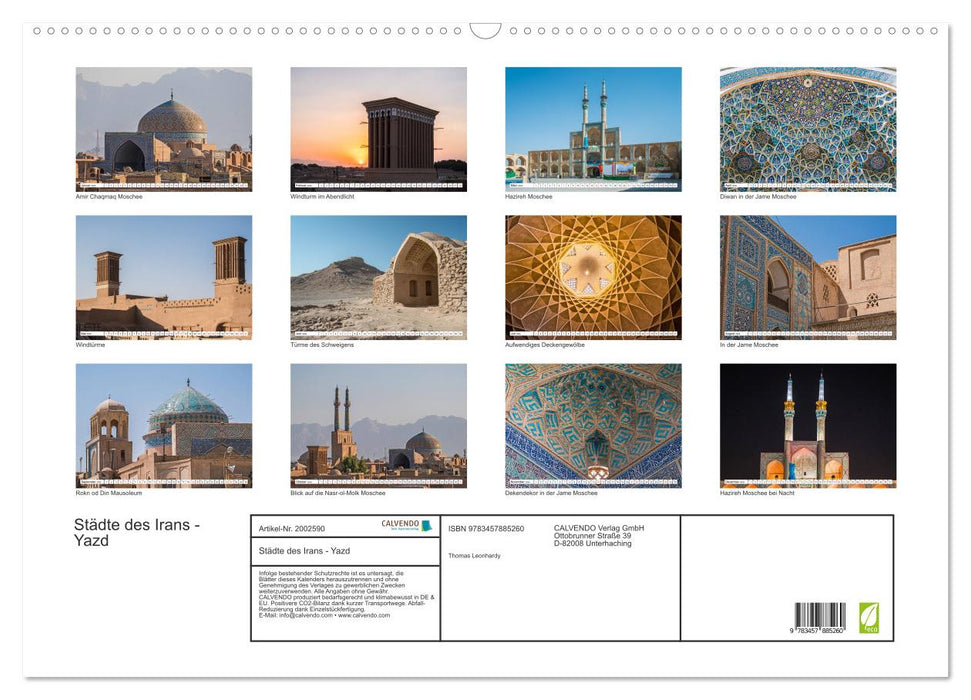Open the Hazireh Moschee bei Nacht photo
This screenshot has width=971, height=700.
click(x=806, y=425)
